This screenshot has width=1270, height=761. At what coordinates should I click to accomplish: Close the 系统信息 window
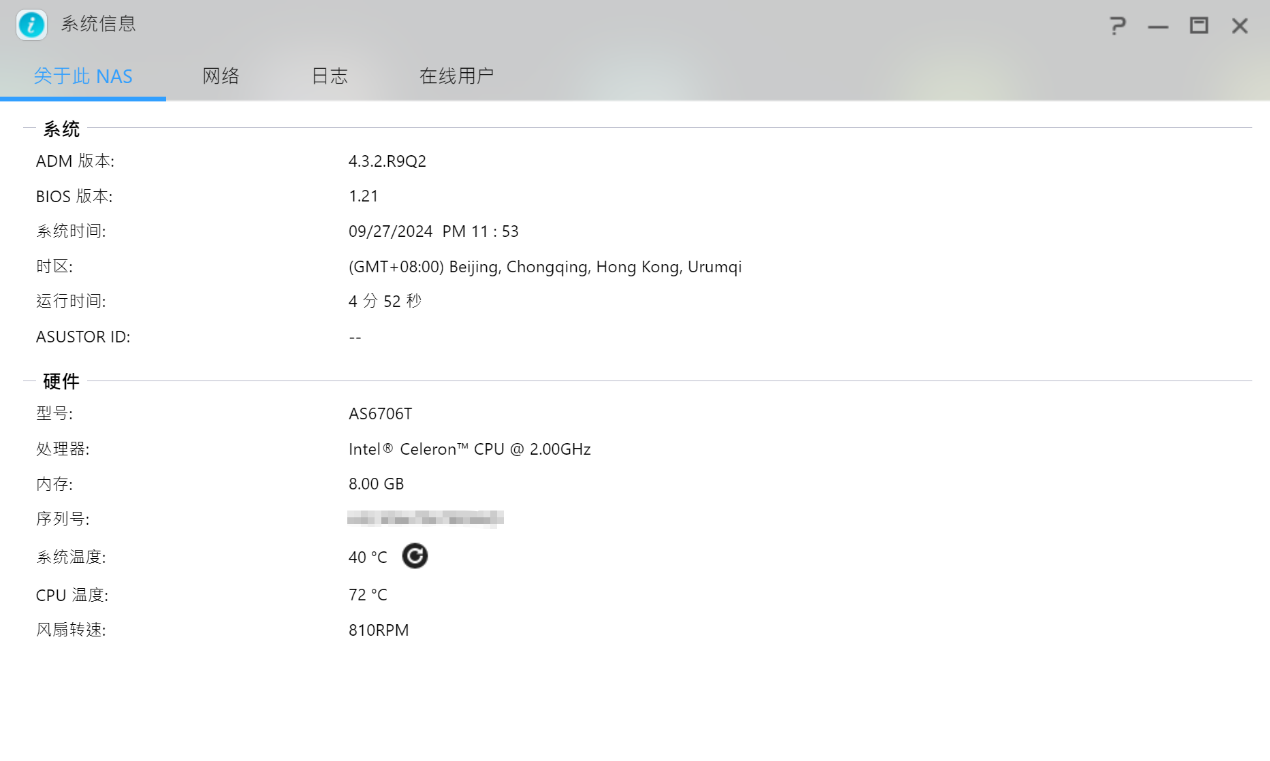[x=1240, y=26]
